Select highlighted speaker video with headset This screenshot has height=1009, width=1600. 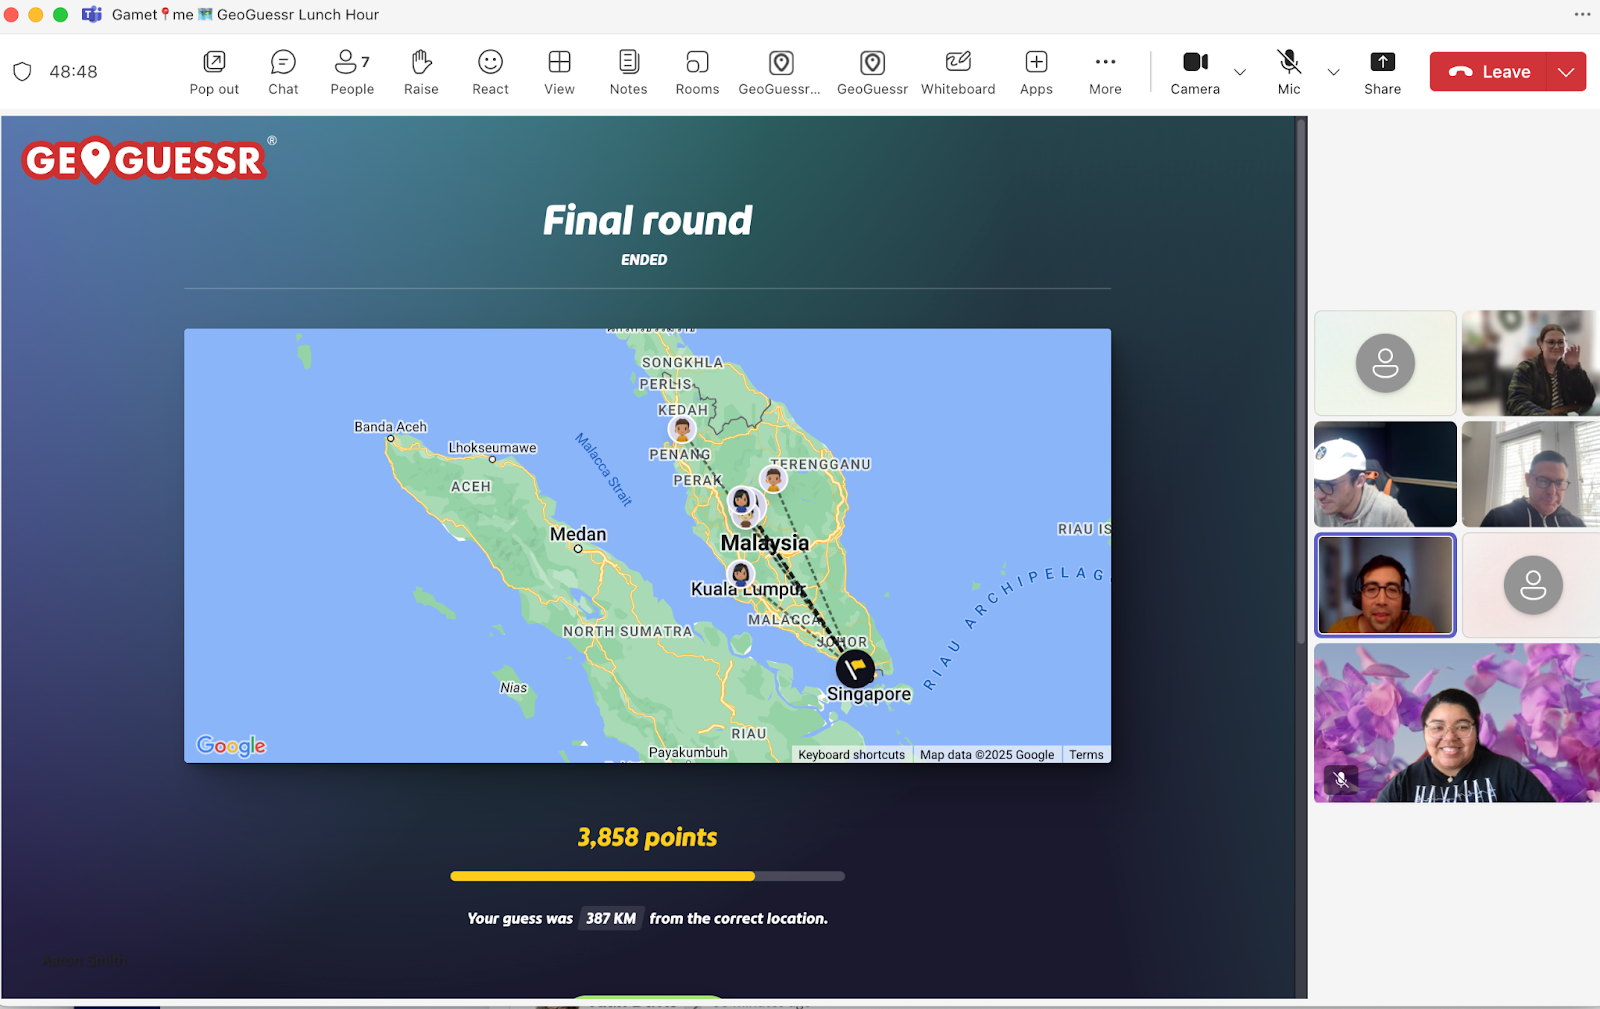tap(1385, 585)
